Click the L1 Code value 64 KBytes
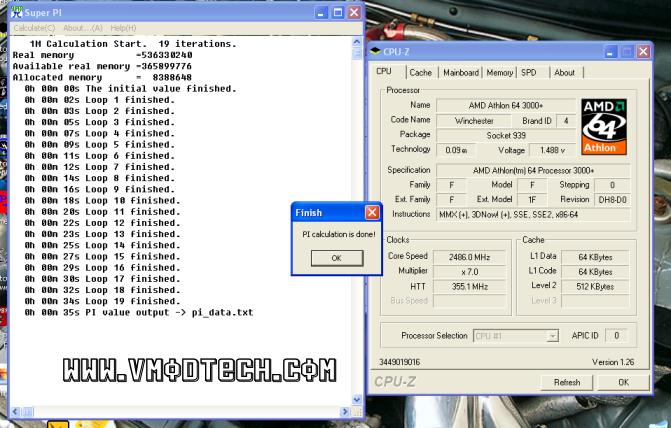Screen dimensions: 671x428 595,272
